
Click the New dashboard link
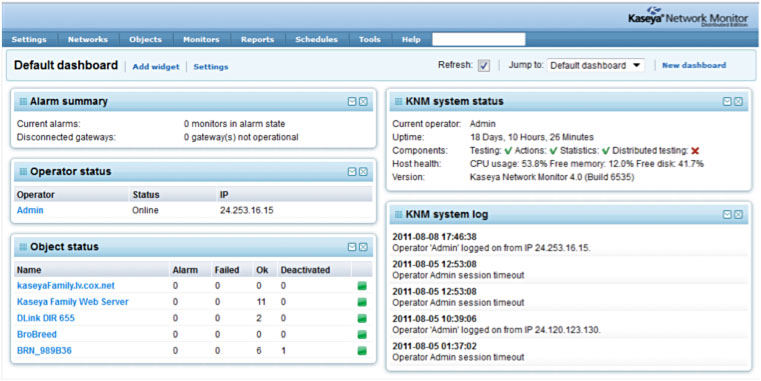pos(694,65)
